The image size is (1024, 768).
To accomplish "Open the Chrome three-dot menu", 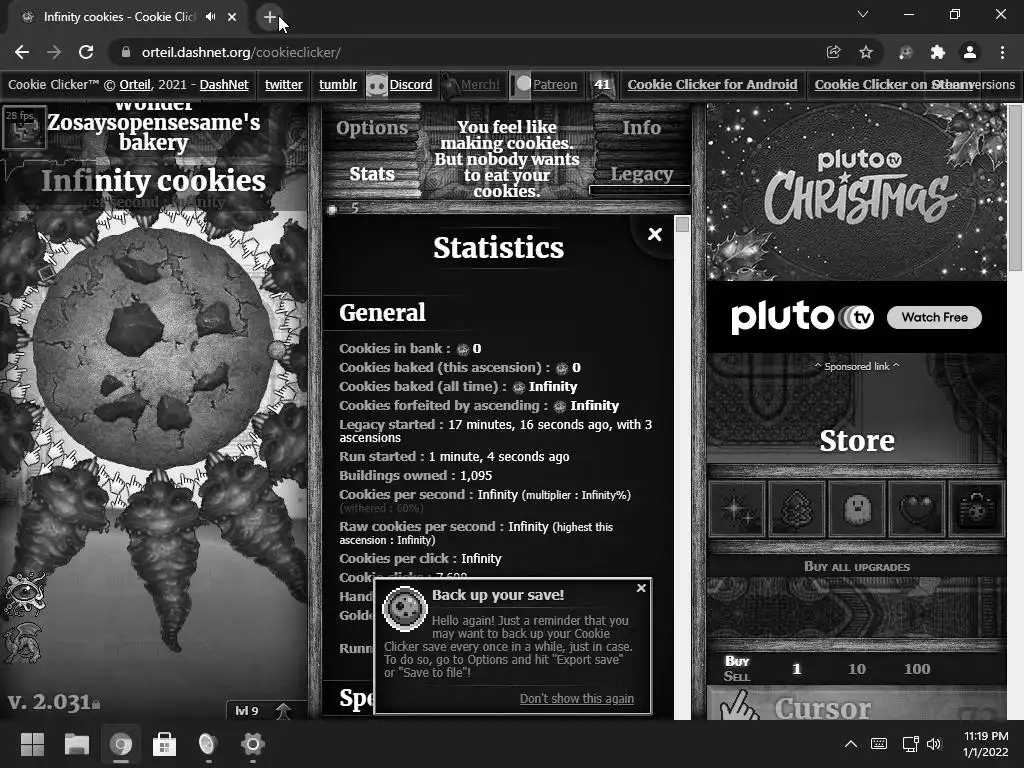I will [1002, 52].
